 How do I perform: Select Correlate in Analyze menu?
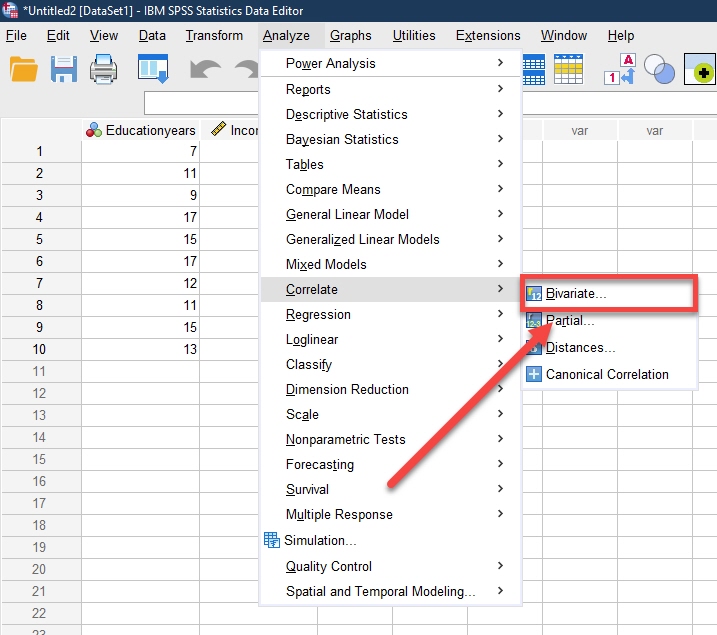click(x=391, y=289)
